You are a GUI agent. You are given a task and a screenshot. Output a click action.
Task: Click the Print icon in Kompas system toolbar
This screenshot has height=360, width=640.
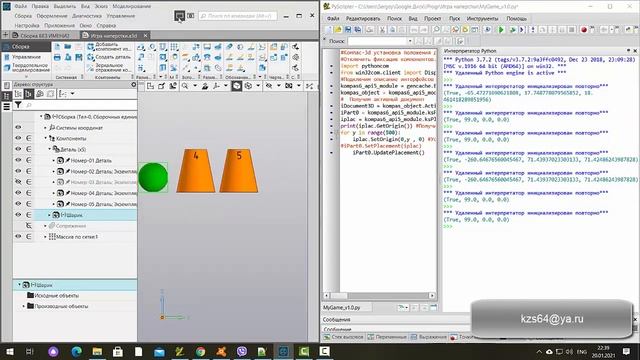click(x=57, y=58)
